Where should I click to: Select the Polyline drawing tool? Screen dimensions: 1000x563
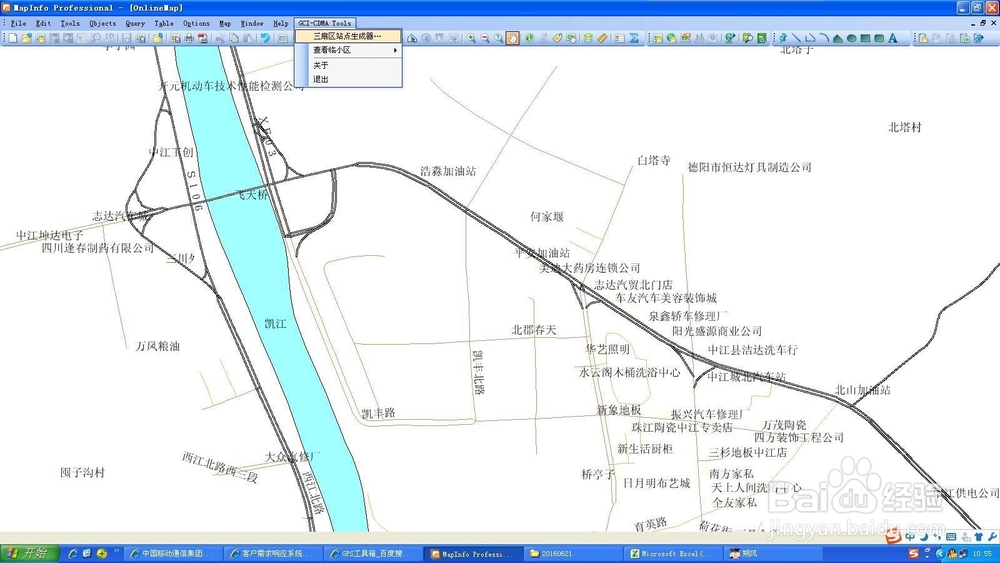tap(810, 38)
